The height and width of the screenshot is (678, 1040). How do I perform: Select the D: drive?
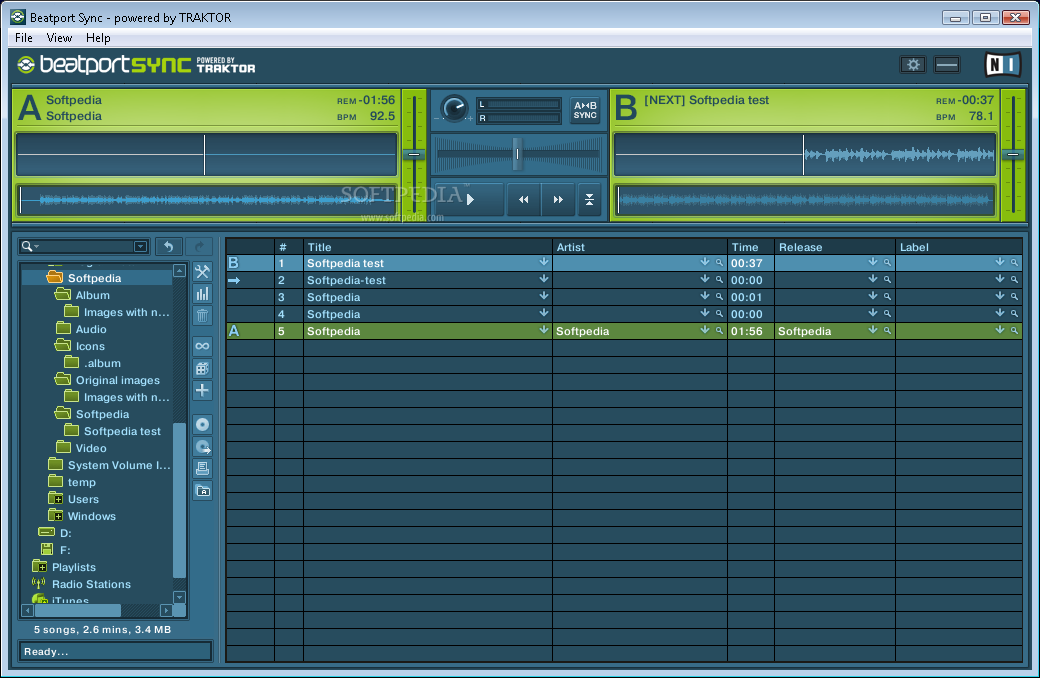[x=66, y=533]
